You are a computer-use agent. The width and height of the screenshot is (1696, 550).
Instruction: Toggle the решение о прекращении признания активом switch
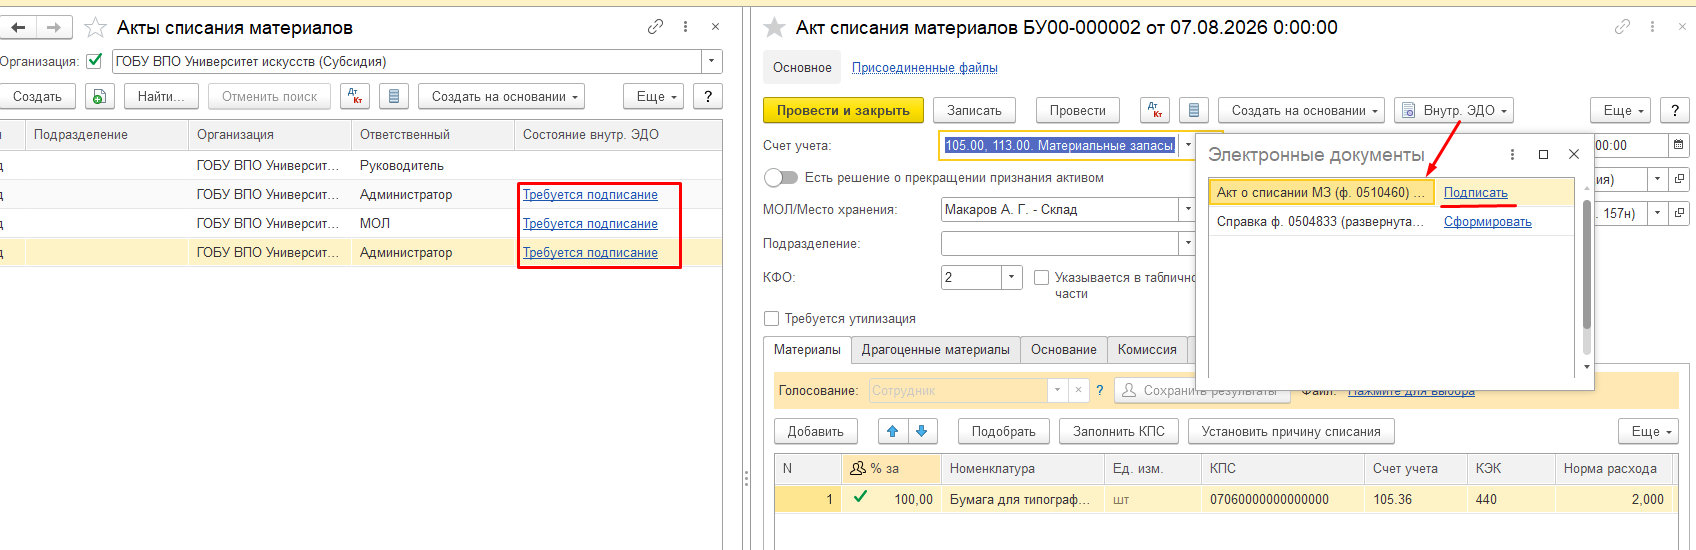(781, 177)
